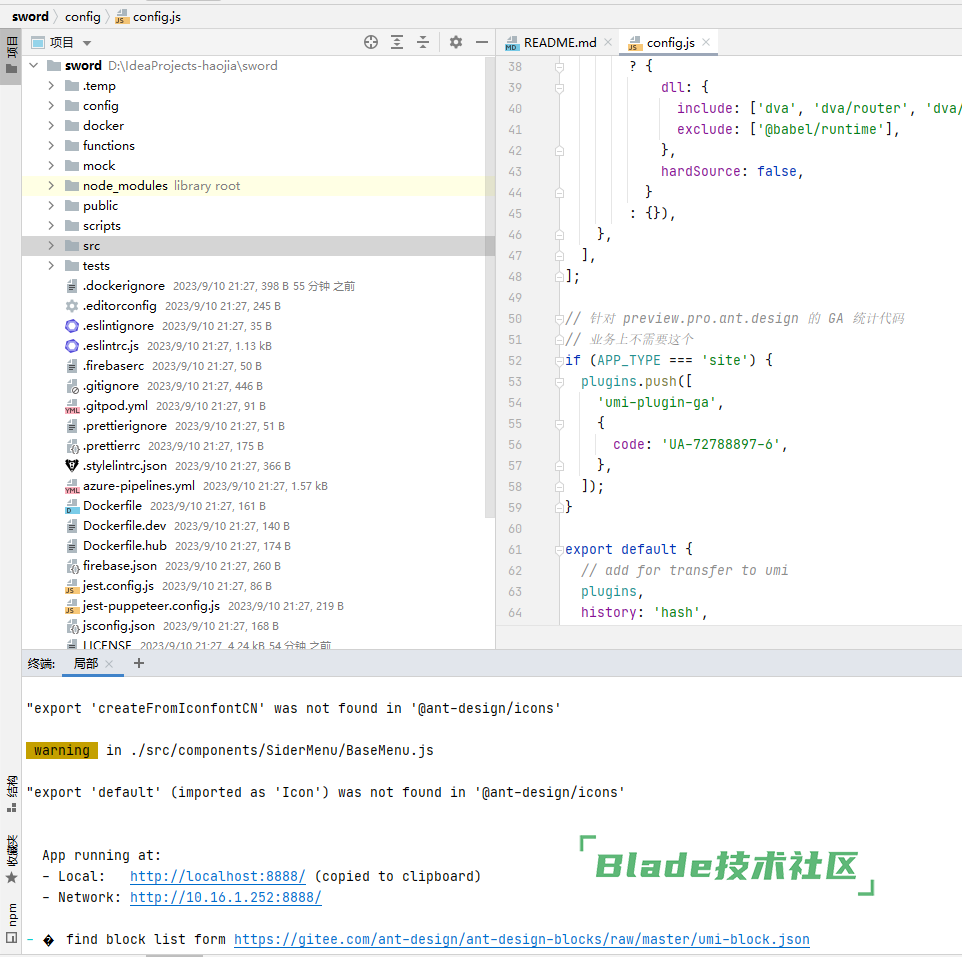Expand the mock folder arrow
Viewport: 962px width, 957px height.
click(52, 166)
